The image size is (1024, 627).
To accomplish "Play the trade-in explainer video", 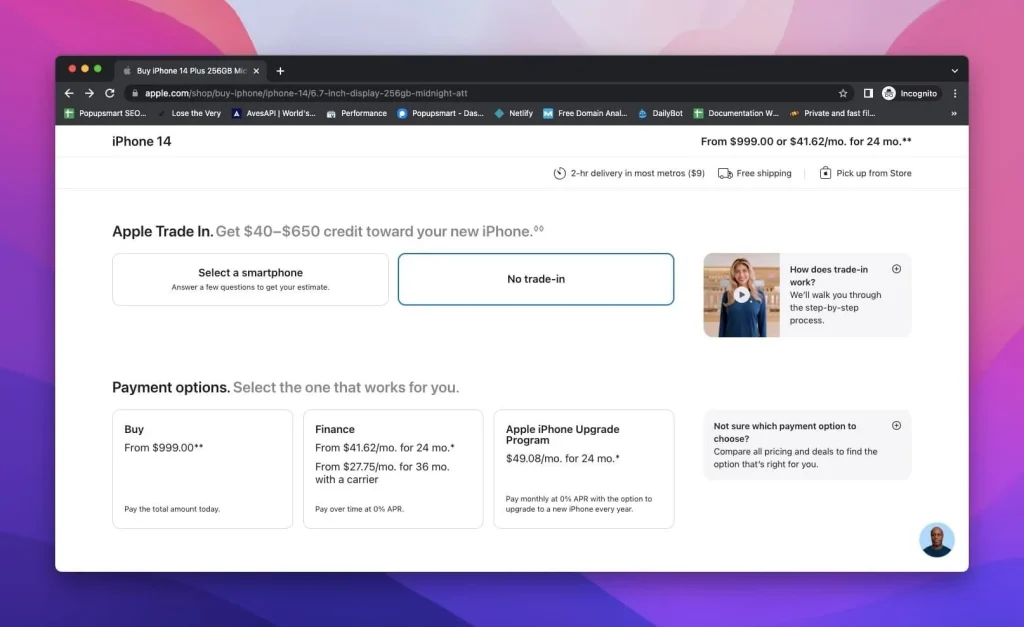I will (x=741, y=295).
